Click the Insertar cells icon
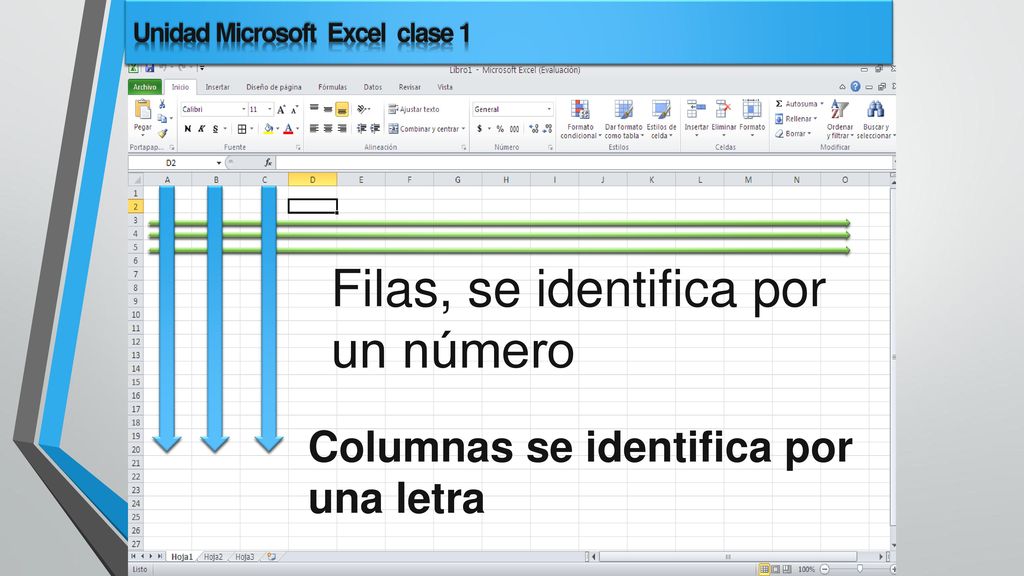1024x576 pixels. tap(696, 109)
